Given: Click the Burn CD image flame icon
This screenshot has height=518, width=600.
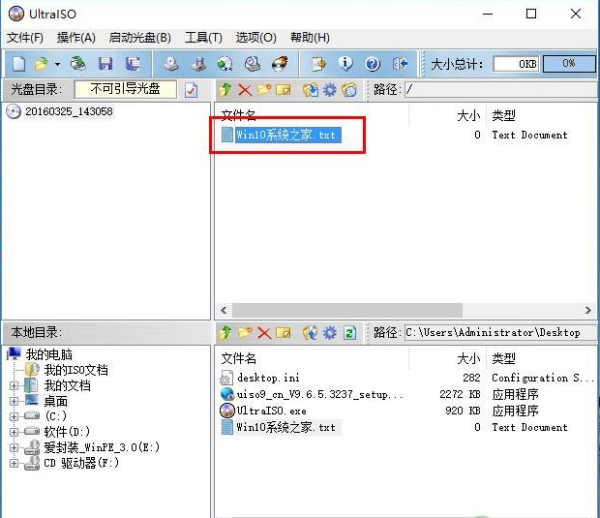Looking at the screenshot, I should pyautogui.click(x=280, y=64).
